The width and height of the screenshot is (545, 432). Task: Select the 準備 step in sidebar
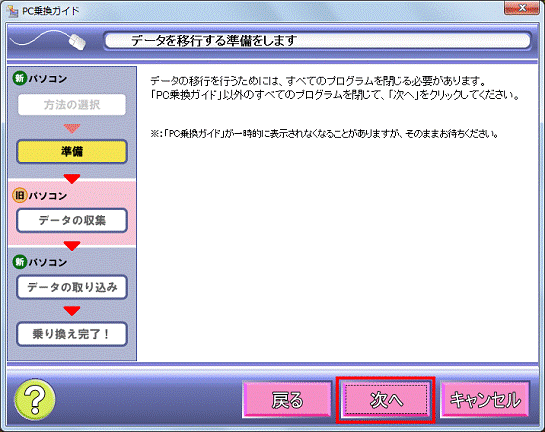tap(72, 152)
